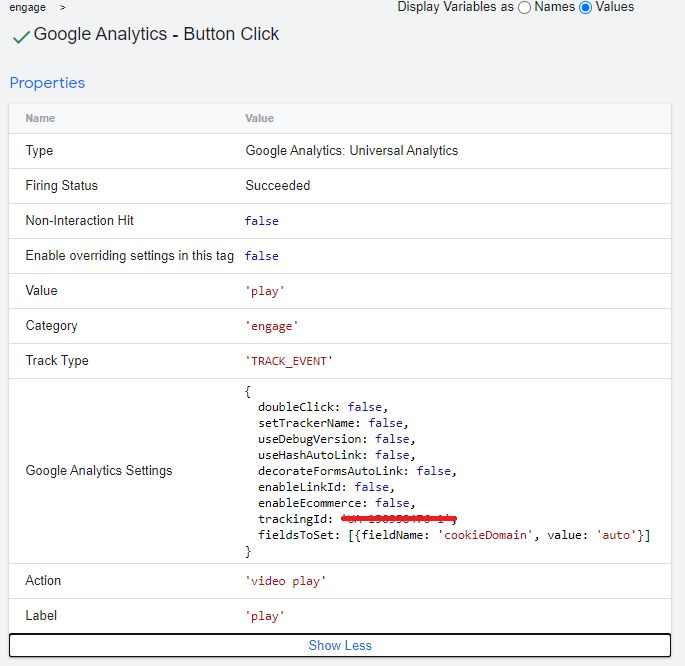Click the Firing Status label

[62, 185]
